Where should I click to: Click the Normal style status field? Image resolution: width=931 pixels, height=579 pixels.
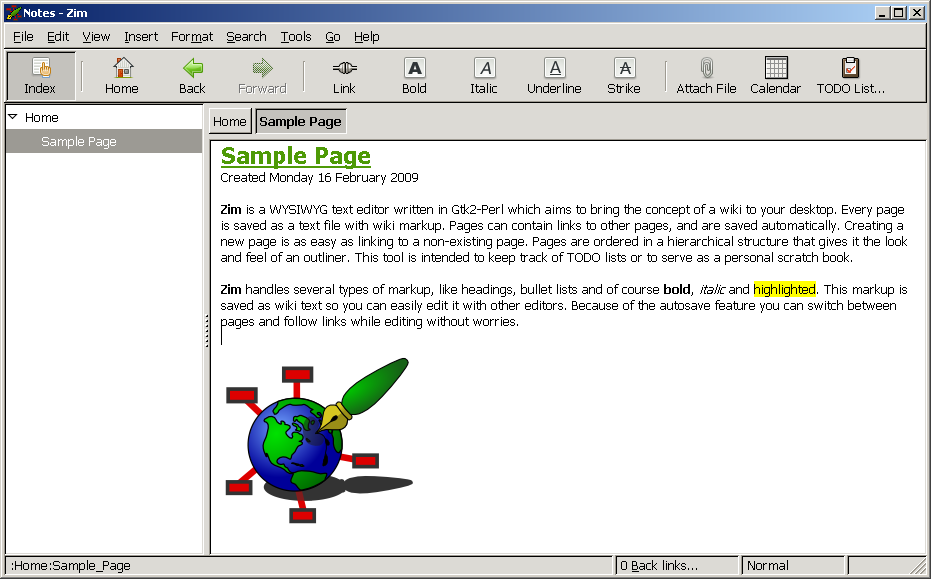click(x=793, y=565)
